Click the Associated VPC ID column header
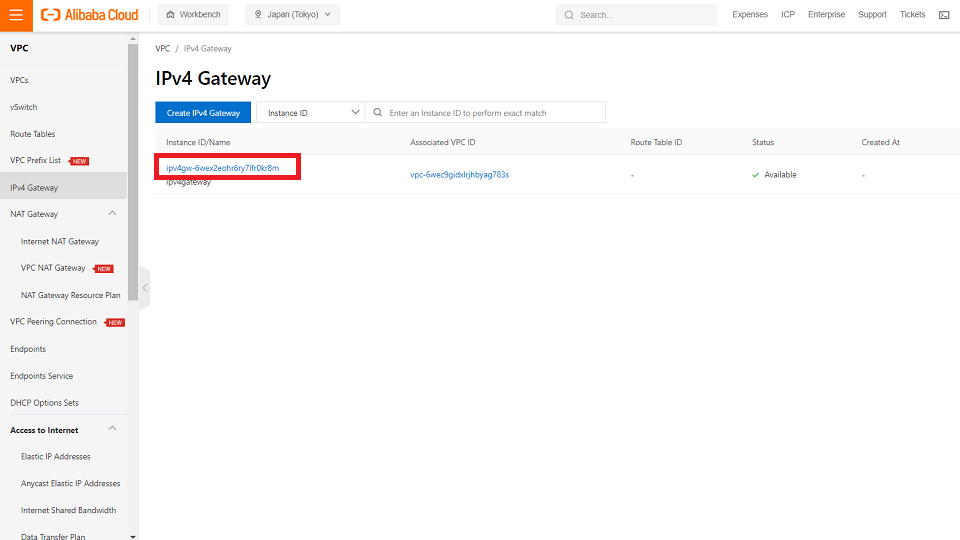The image size is (960, 540). click(442, 142)
